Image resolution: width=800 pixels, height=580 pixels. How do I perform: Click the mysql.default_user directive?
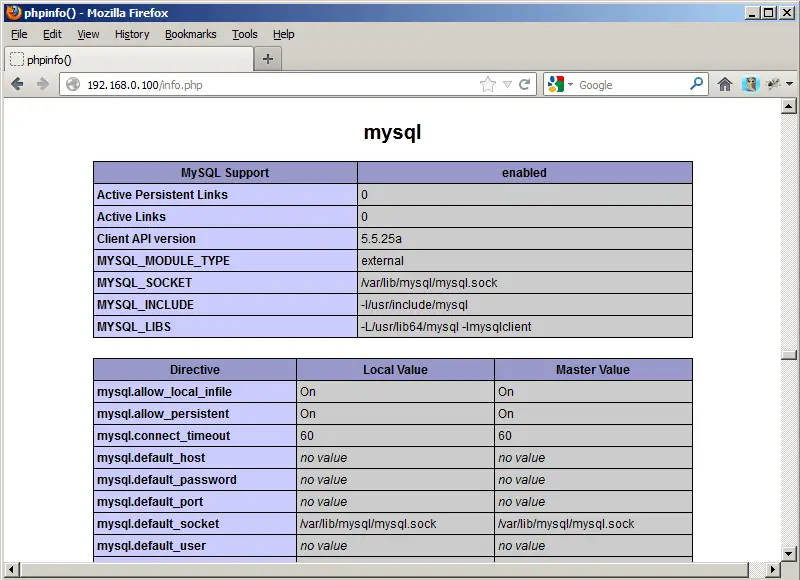coord(152,545)
